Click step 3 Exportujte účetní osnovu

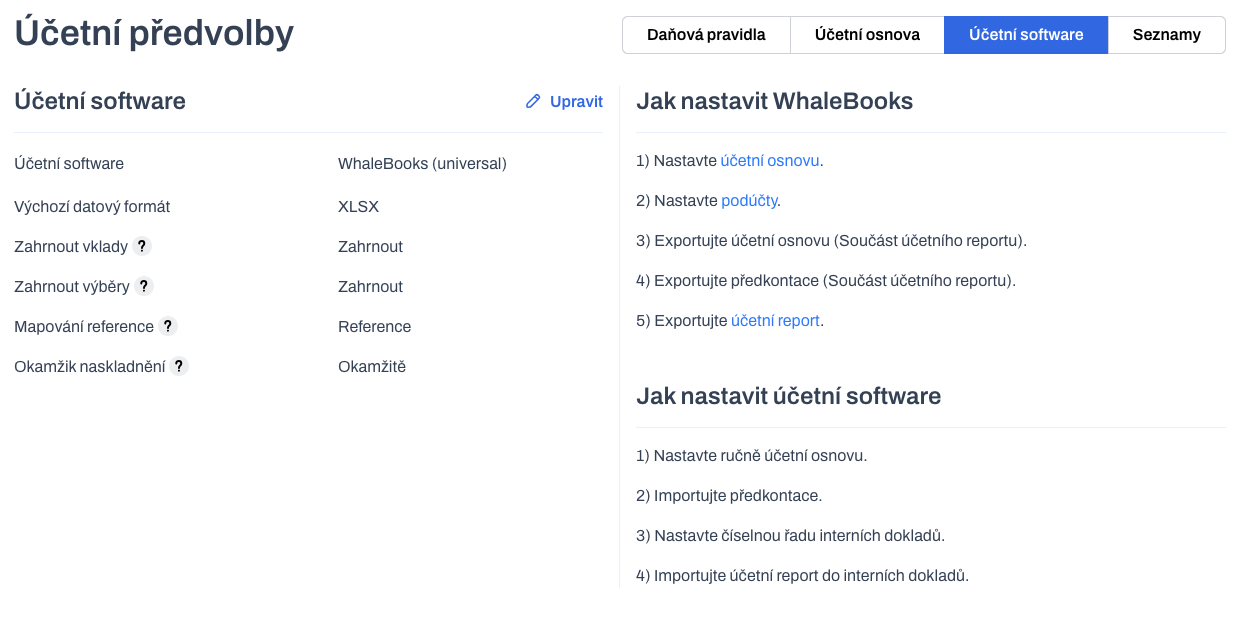point(831,240)
